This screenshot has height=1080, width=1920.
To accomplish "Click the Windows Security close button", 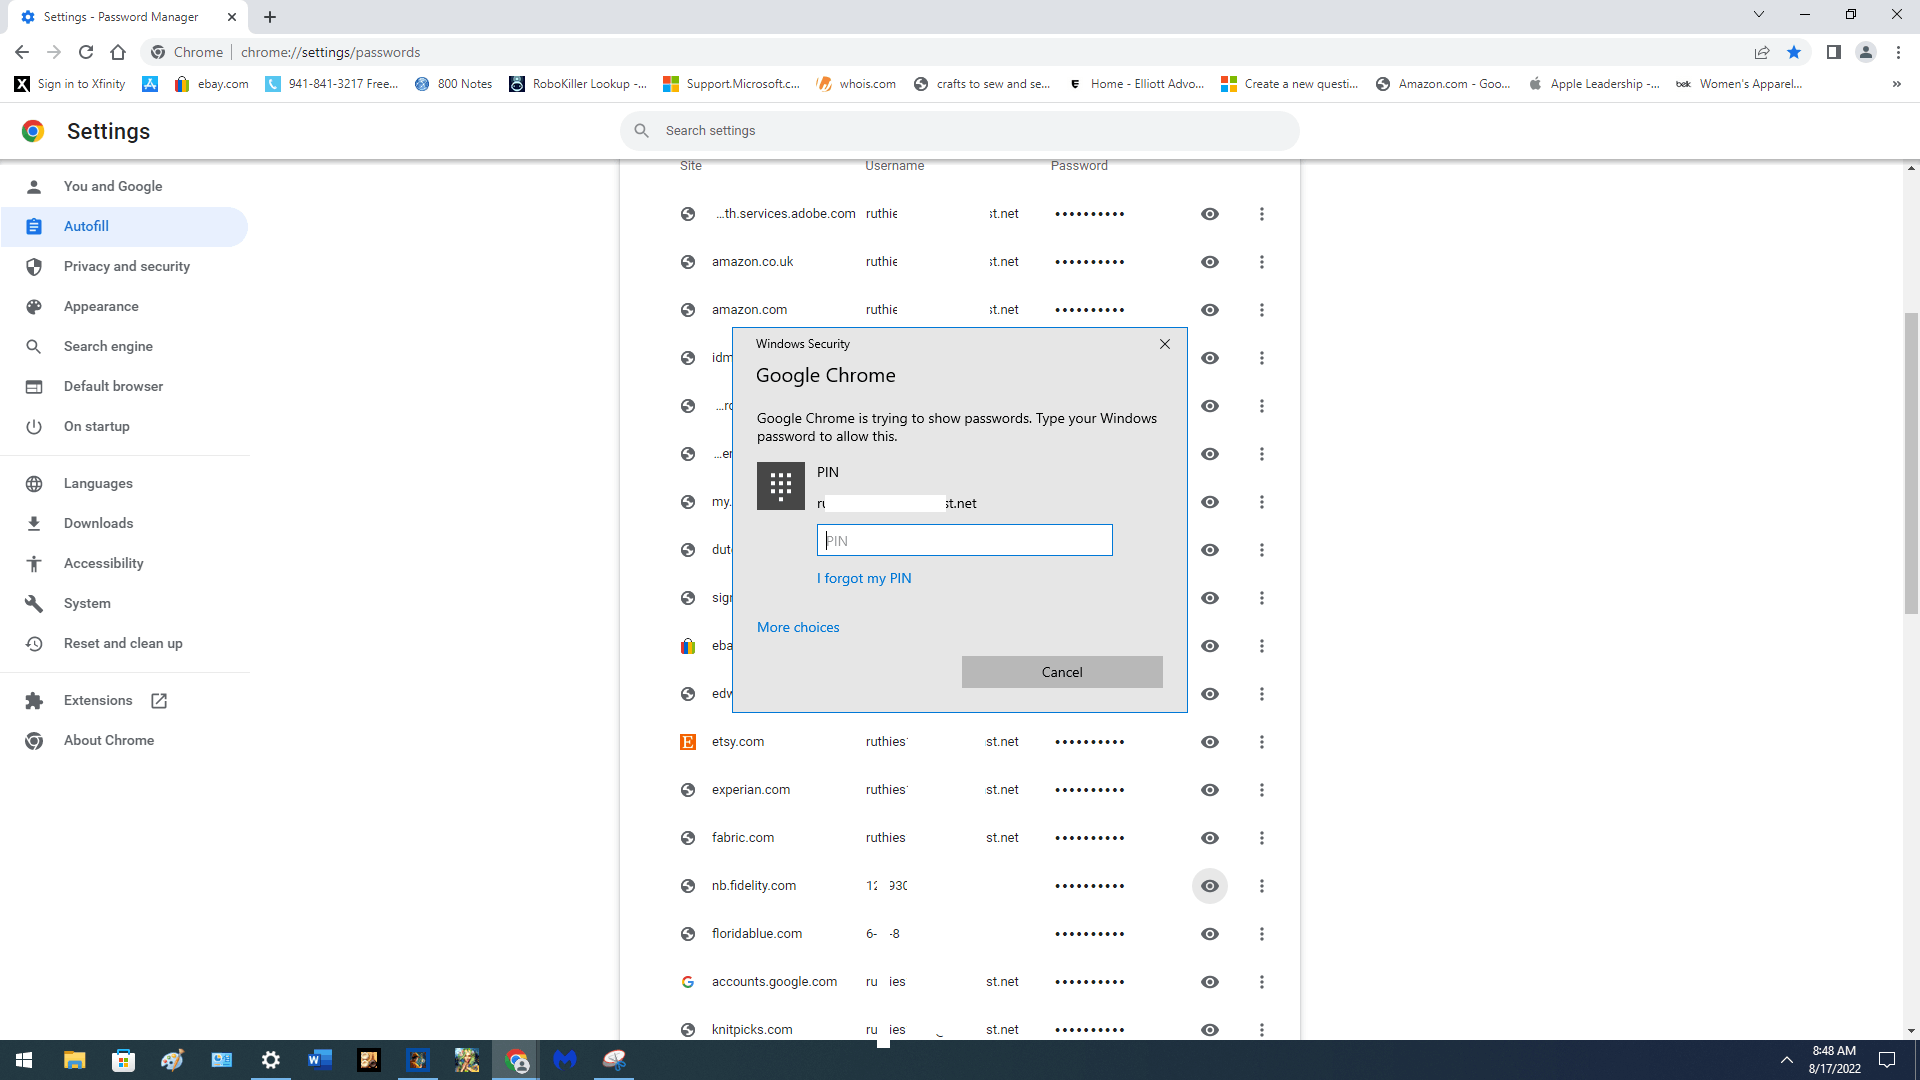I will [x=1164, y=344].
